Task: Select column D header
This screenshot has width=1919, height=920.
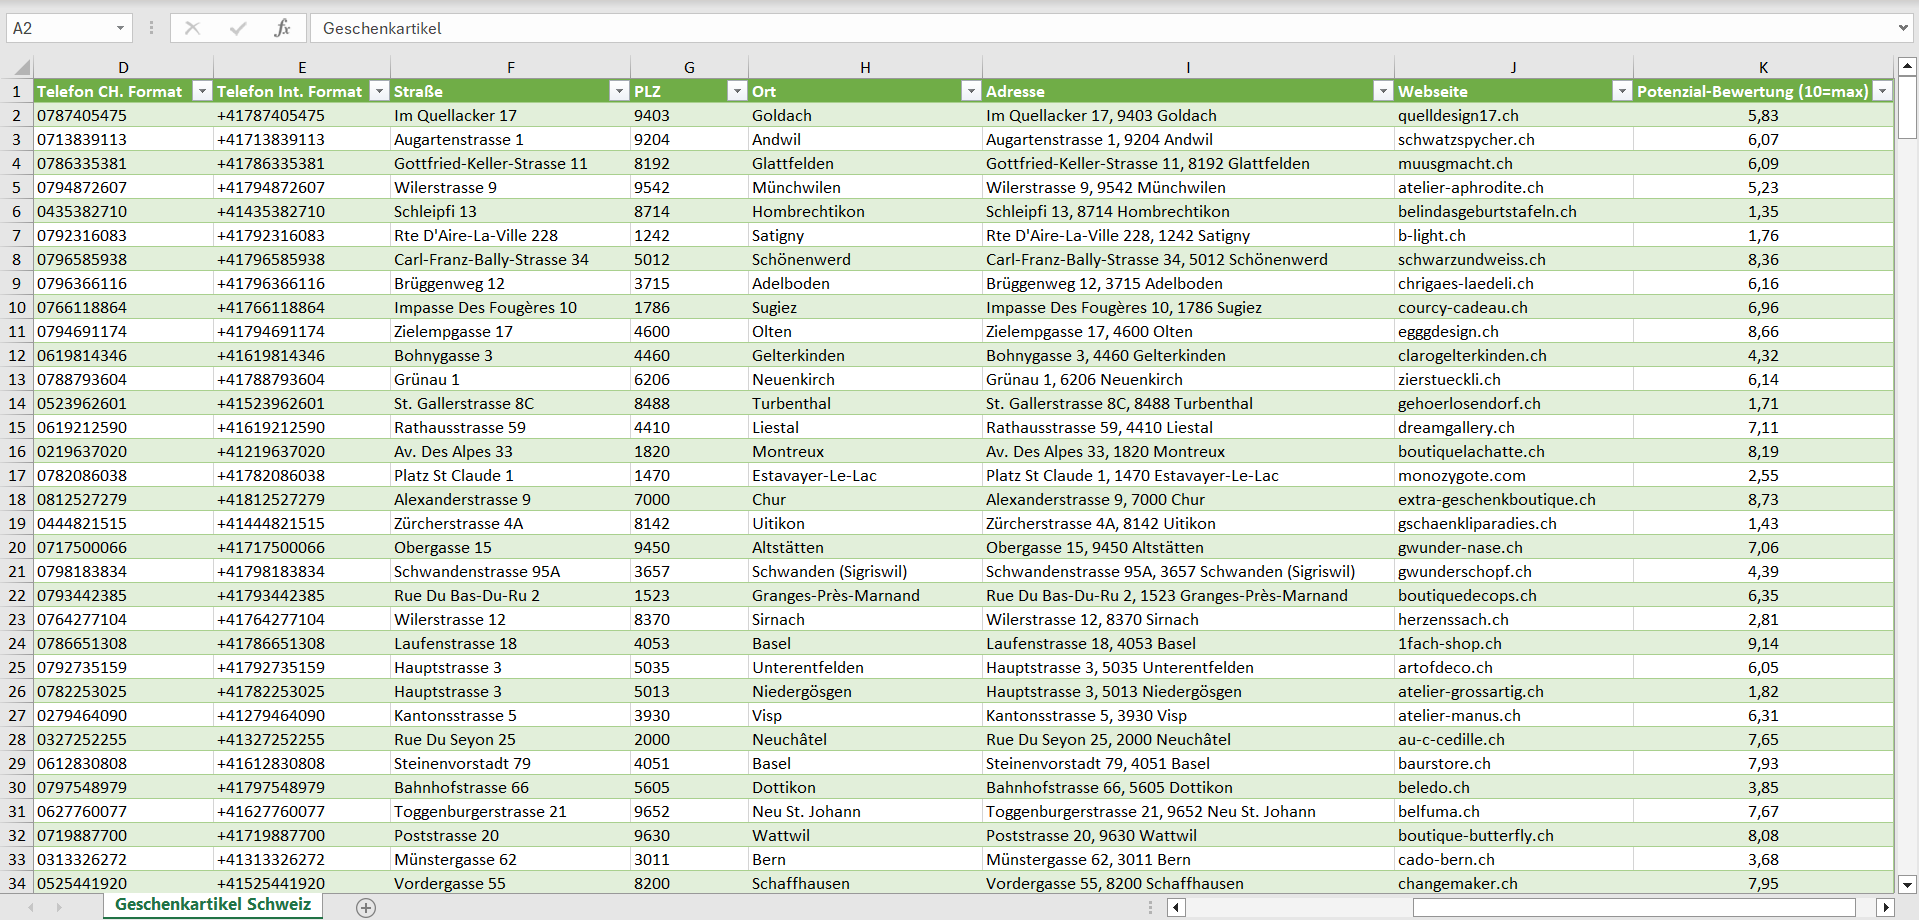Action: click(123, 68)
